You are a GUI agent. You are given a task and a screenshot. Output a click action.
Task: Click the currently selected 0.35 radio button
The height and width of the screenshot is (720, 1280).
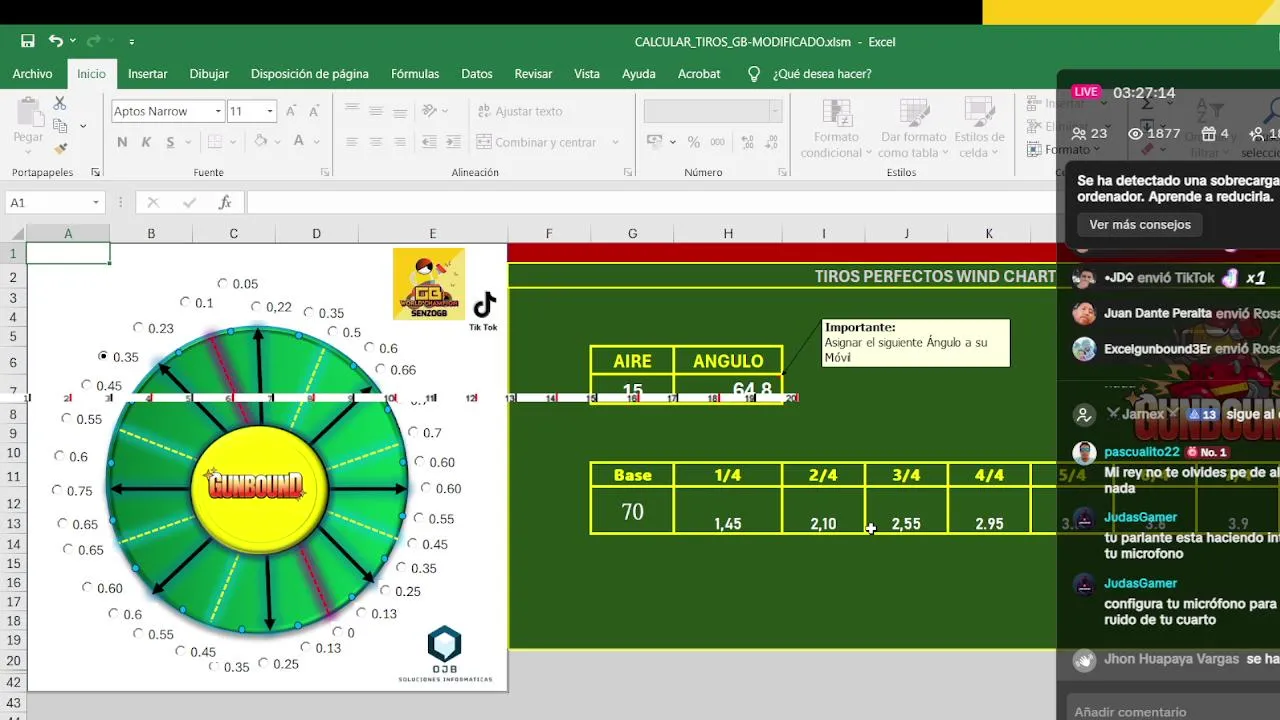tap(103, 356)
